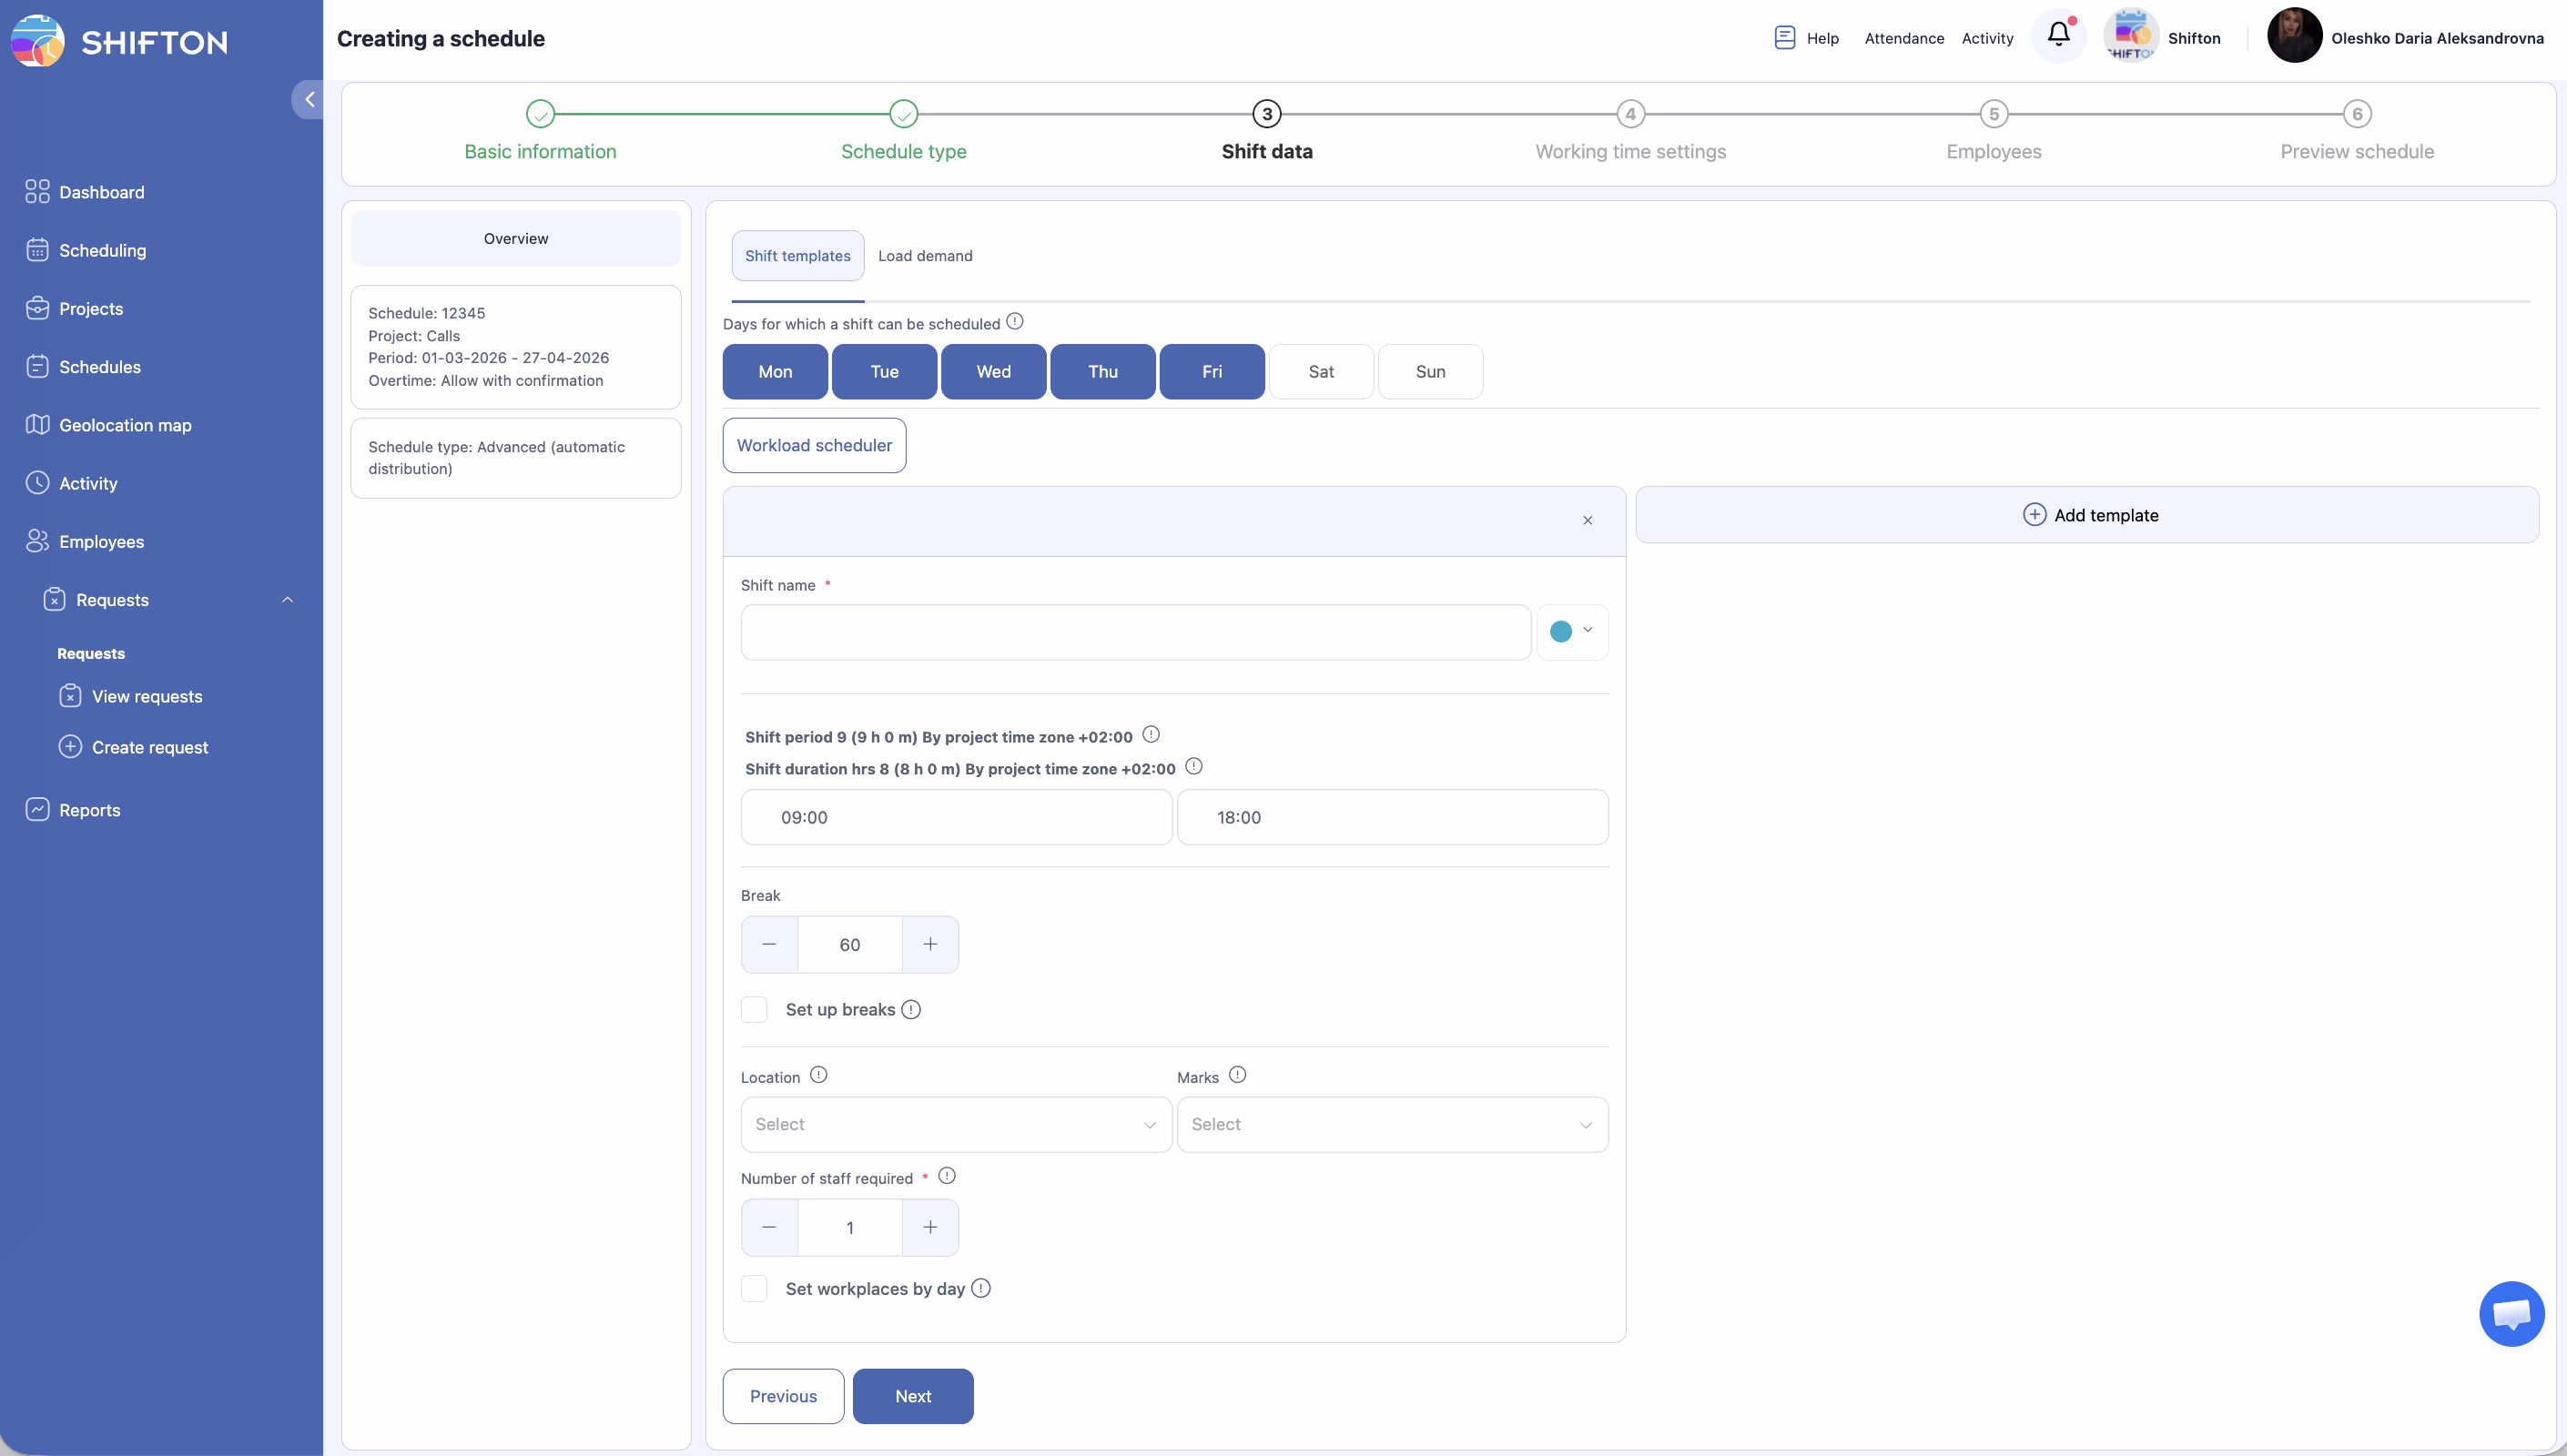
Task: Open the Marks select dropdown
Action: (x=1392, y=1125)
